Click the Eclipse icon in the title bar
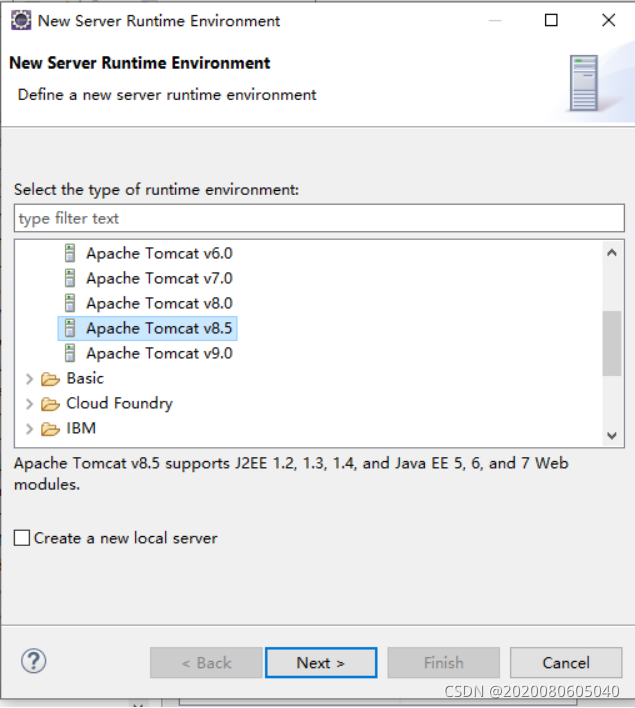The height and width of the screenshot is (708, 635). (21, 21)
